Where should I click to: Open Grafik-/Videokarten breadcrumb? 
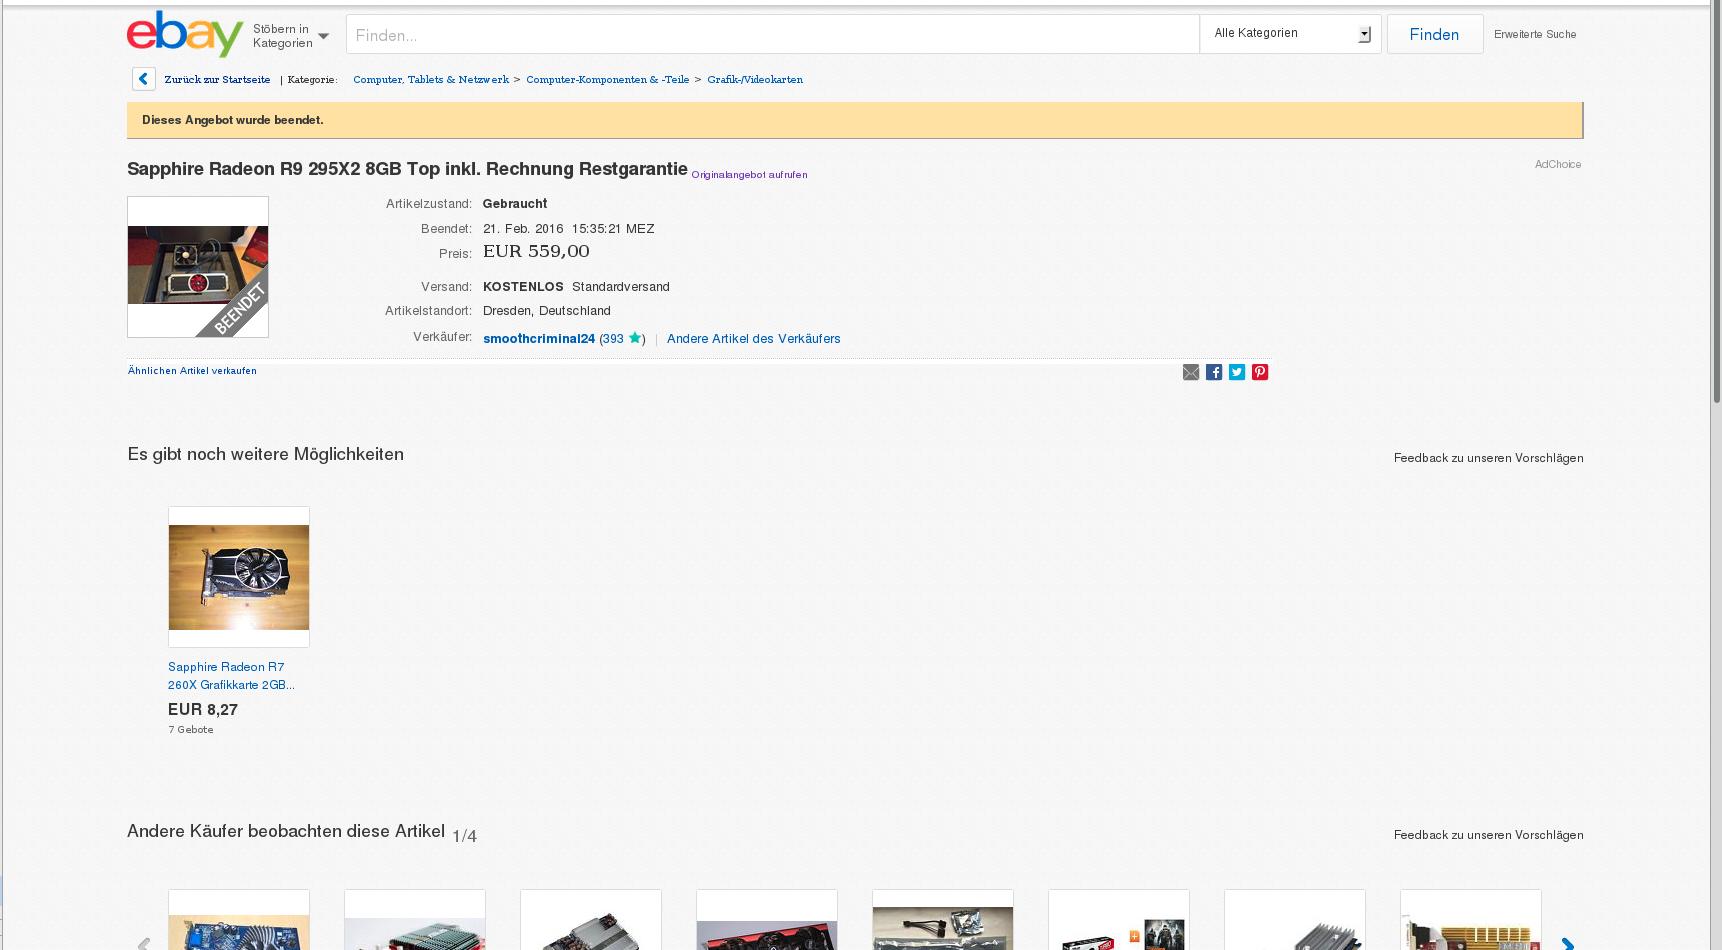coord(755,80)
